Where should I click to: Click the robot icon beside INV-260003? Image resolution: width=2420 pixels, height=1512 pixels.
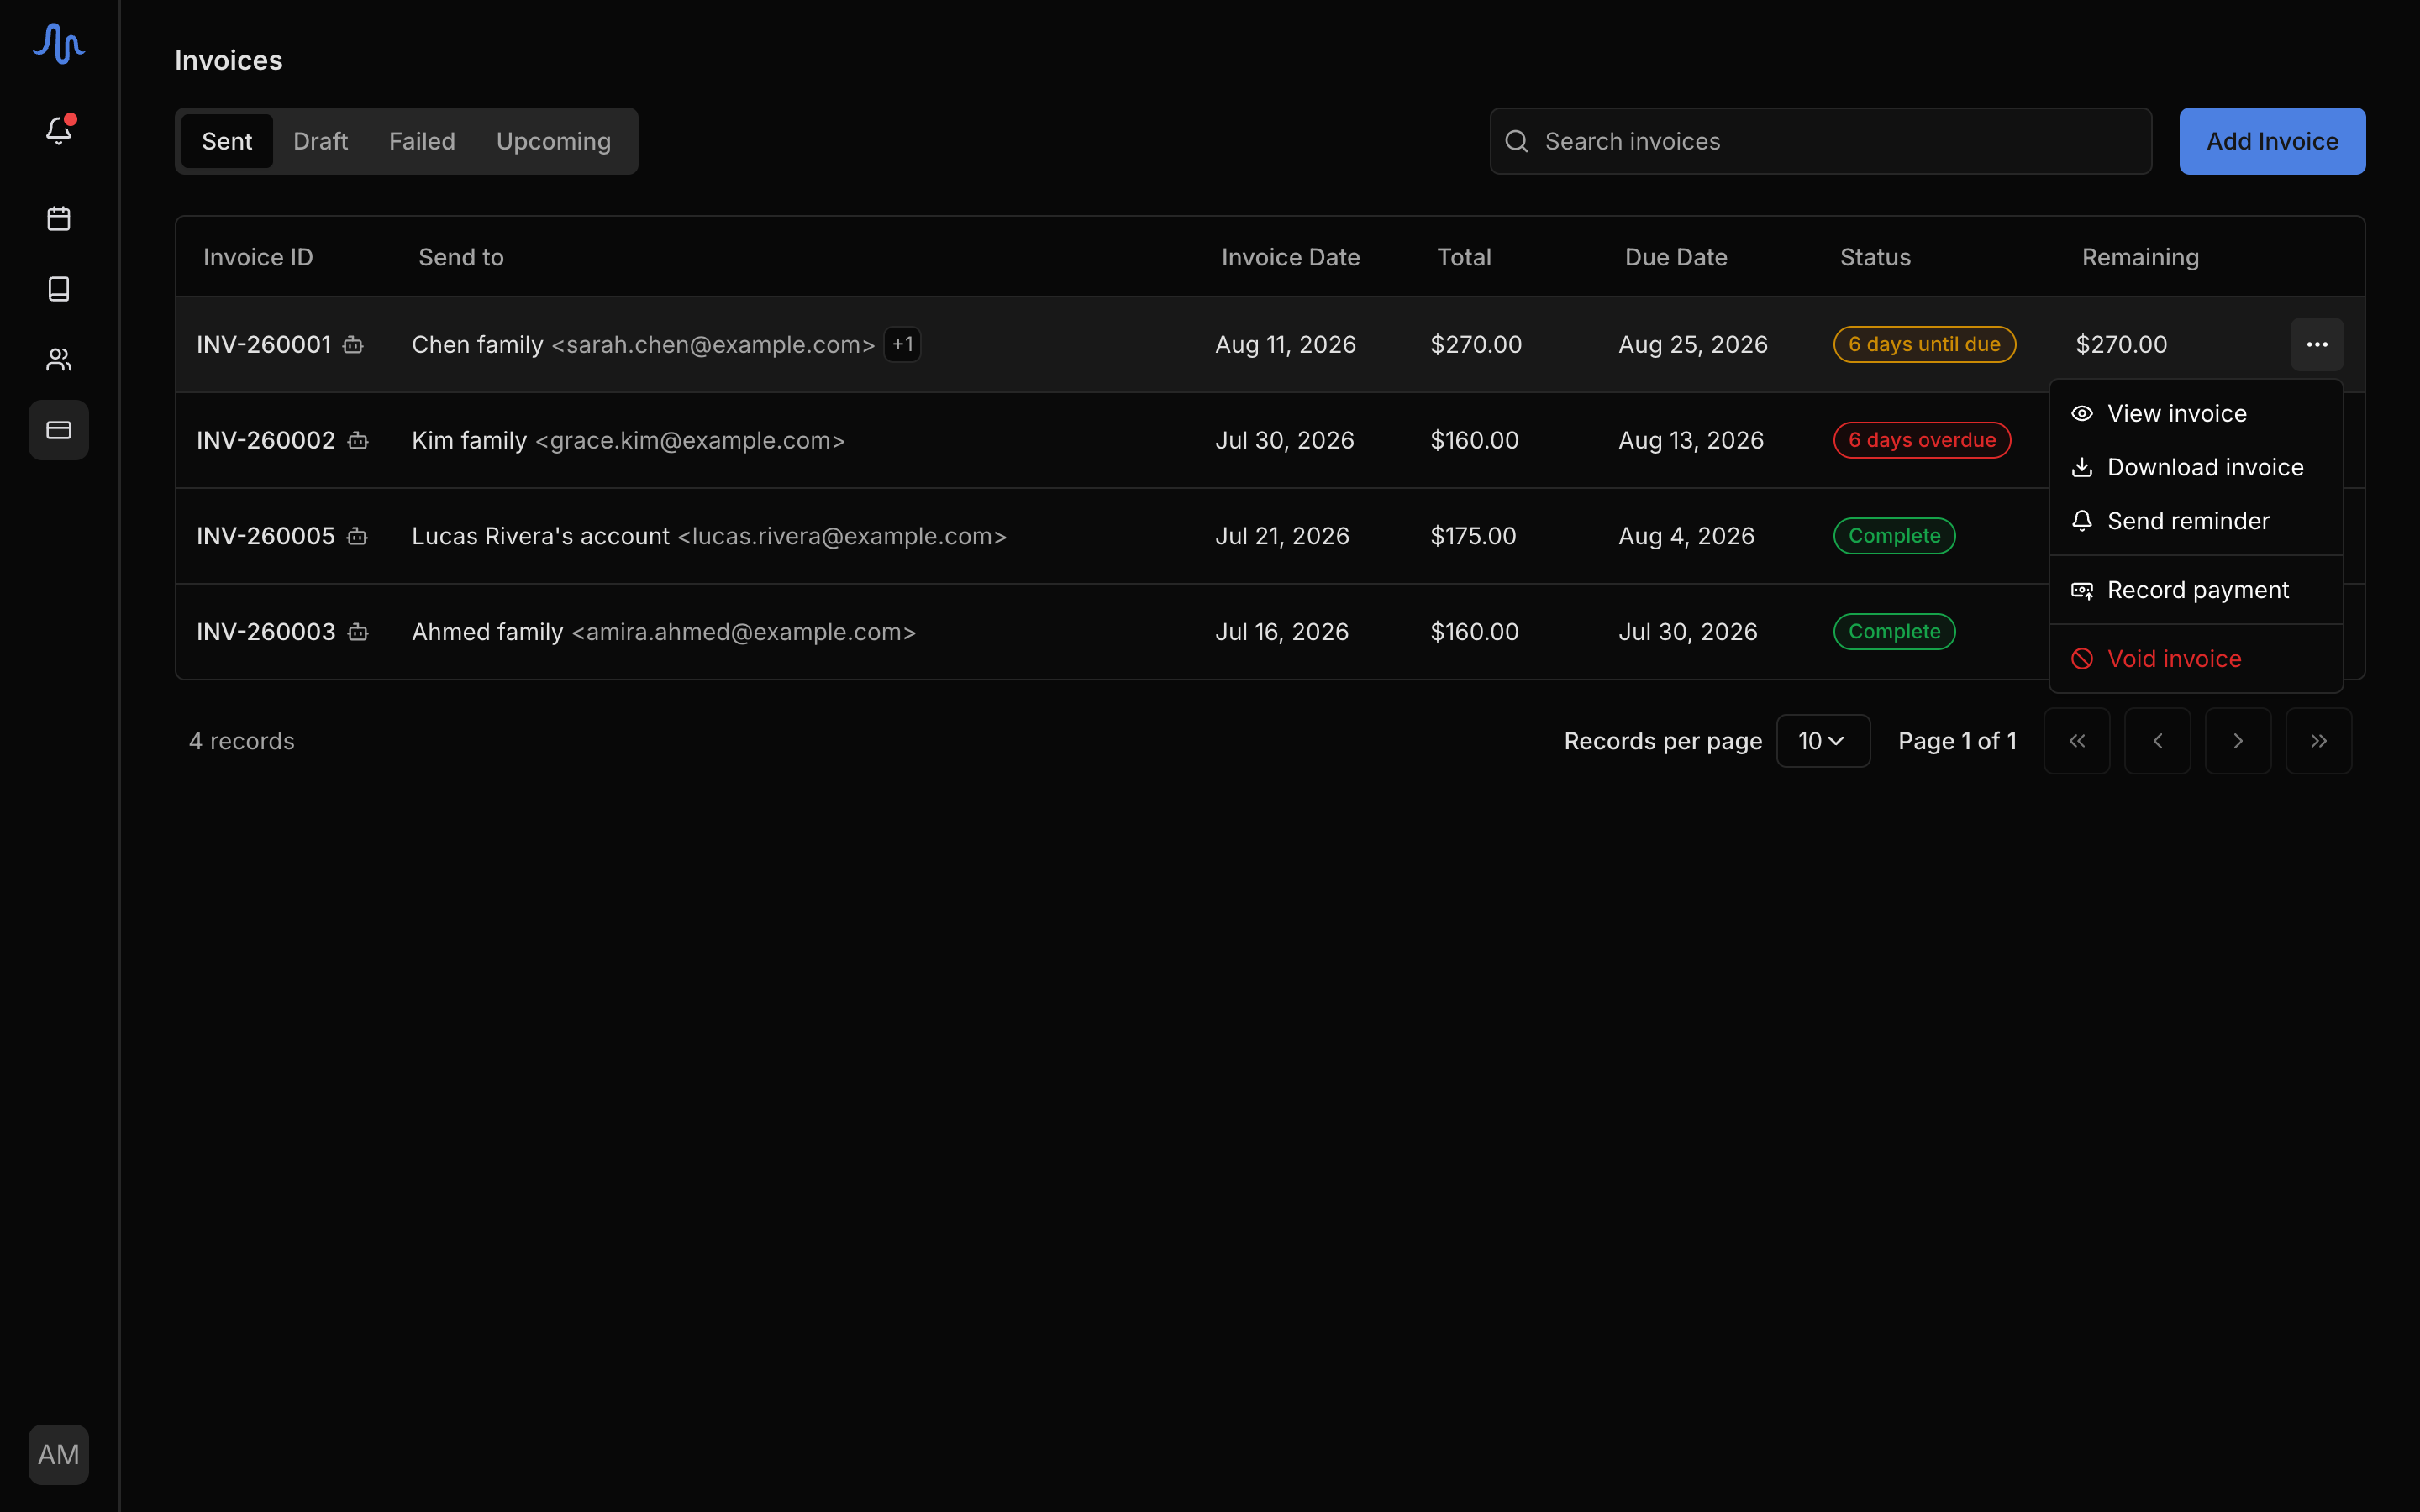[358, 632]
